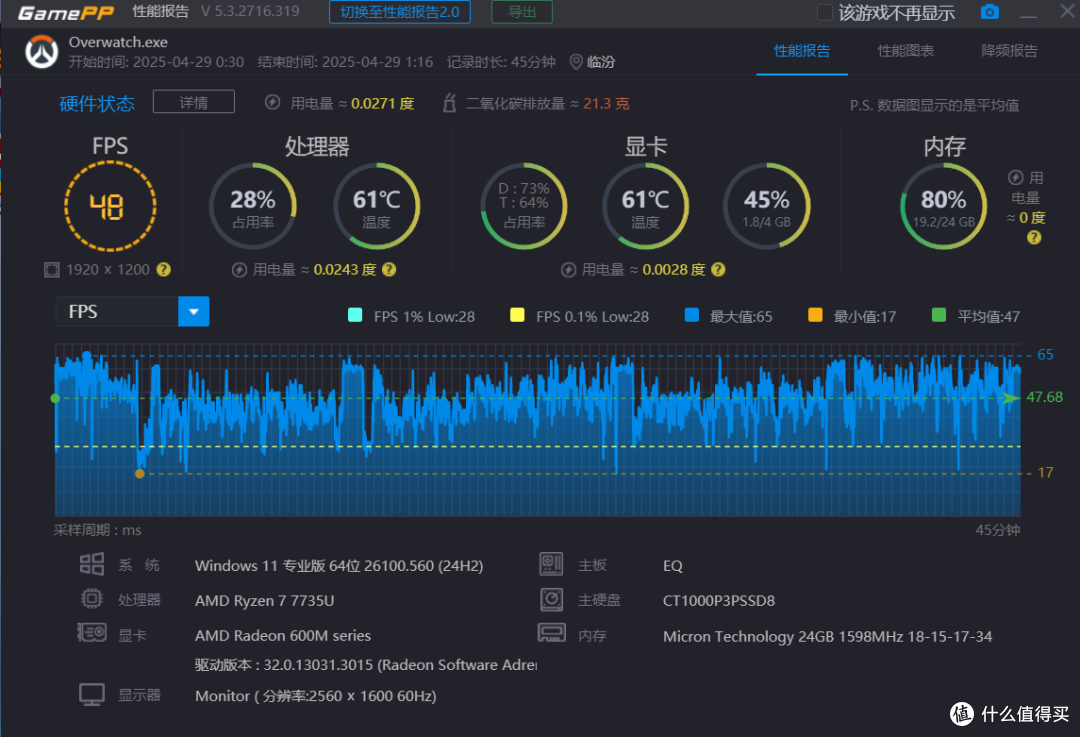Open the FPS chart type dropdown arrow
The width and height of the screenshot is (1080, 737).
pos(194,311)
